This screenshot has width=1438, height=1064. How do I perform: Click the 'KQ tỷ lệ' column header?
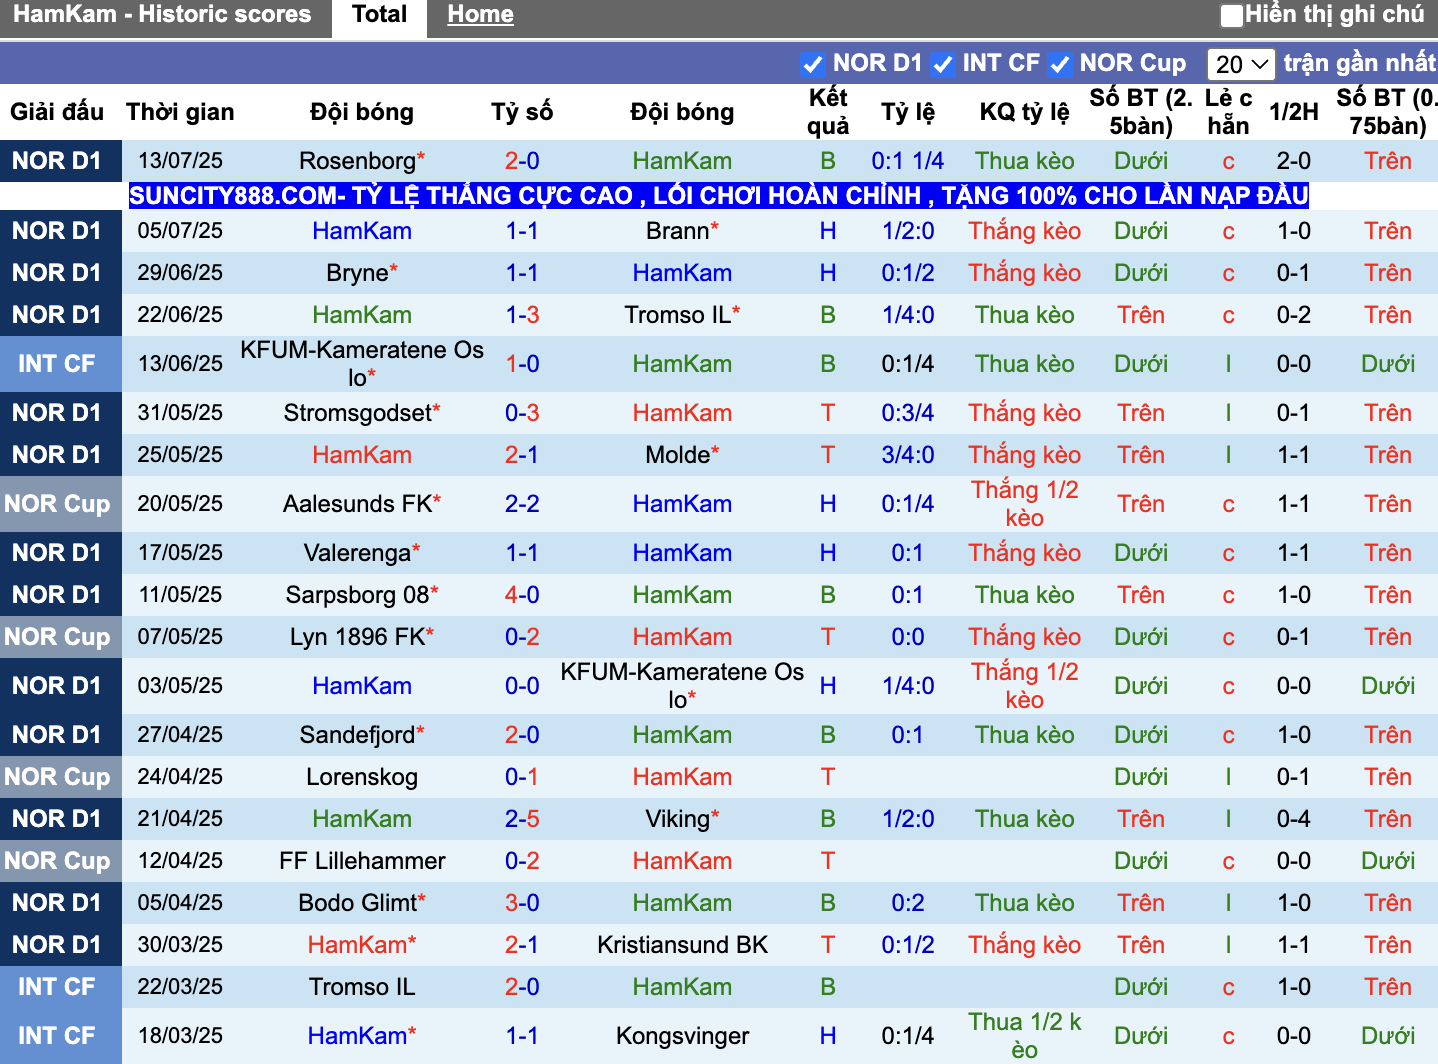tap(1024, 112)
